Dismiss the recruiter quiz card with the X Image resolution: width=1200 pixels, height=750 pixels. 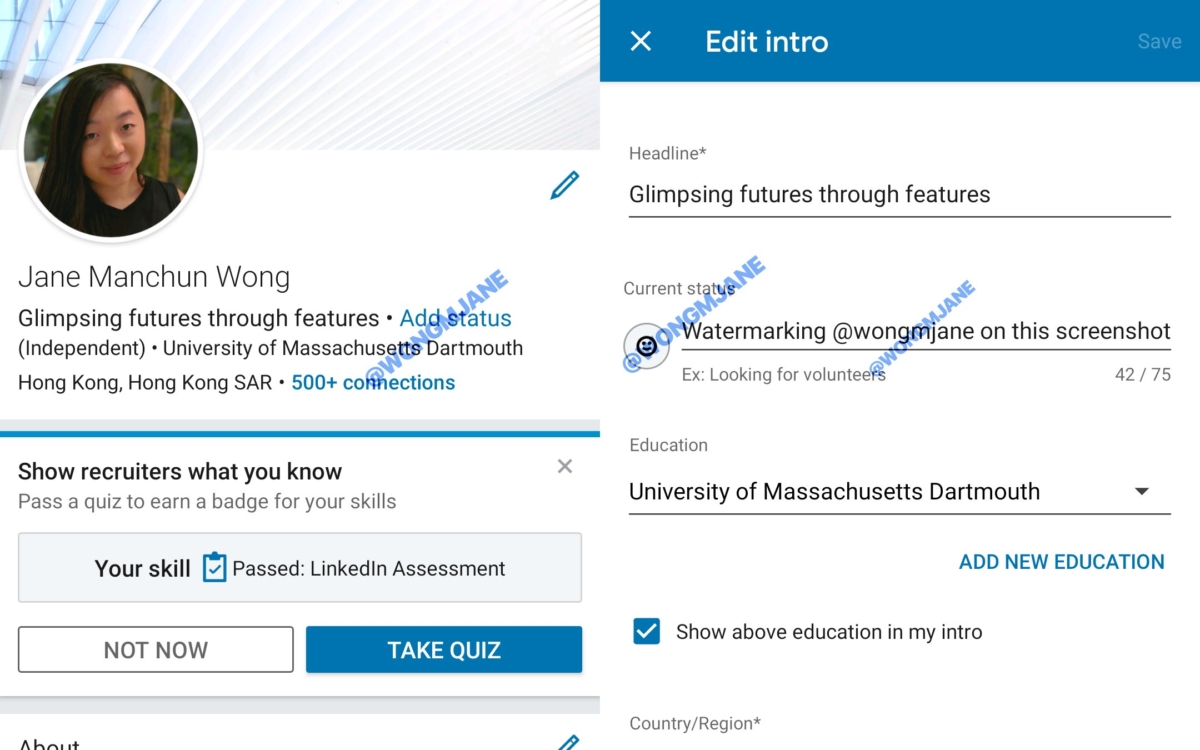[564, 466]
